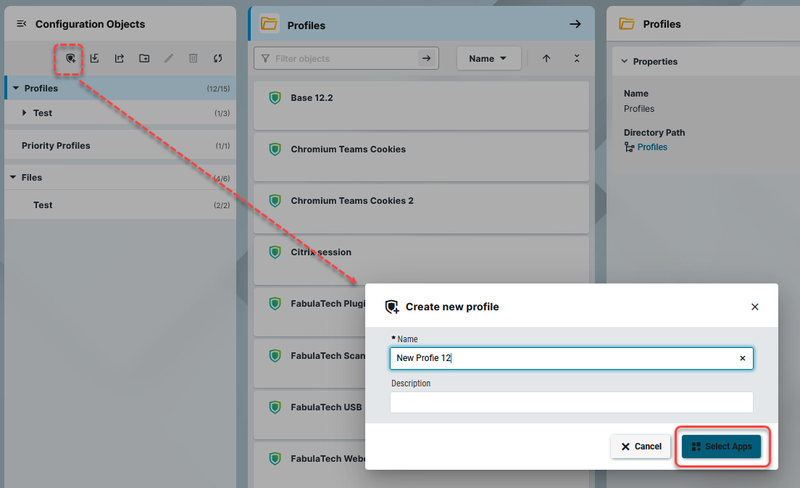Viewport: 800px width, 488px height.
Task: Collapse the Configuration Objects sidebar panel
Action: 21,24
